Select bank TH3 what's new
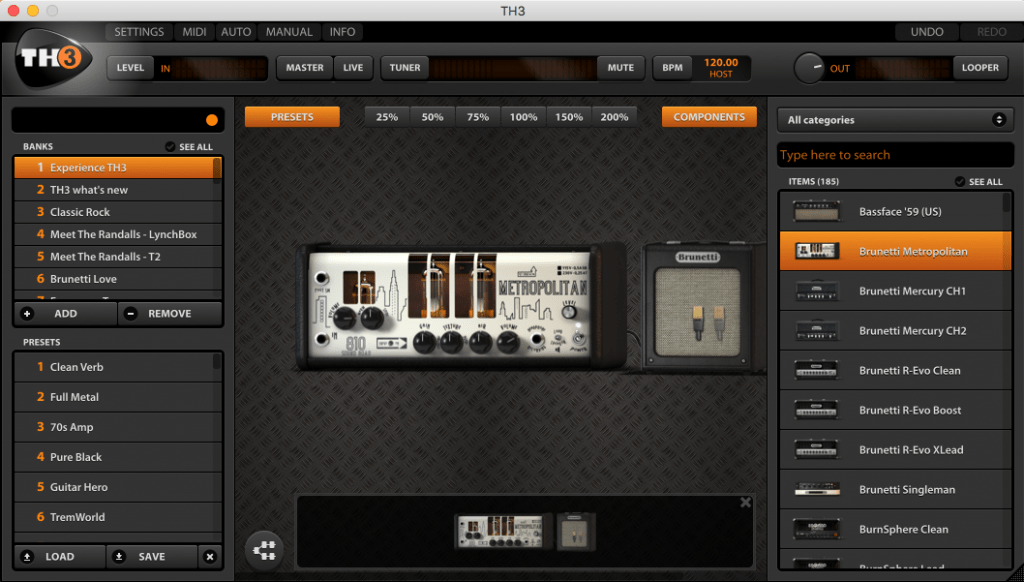1024x582 pixels. tap(114, 189)
